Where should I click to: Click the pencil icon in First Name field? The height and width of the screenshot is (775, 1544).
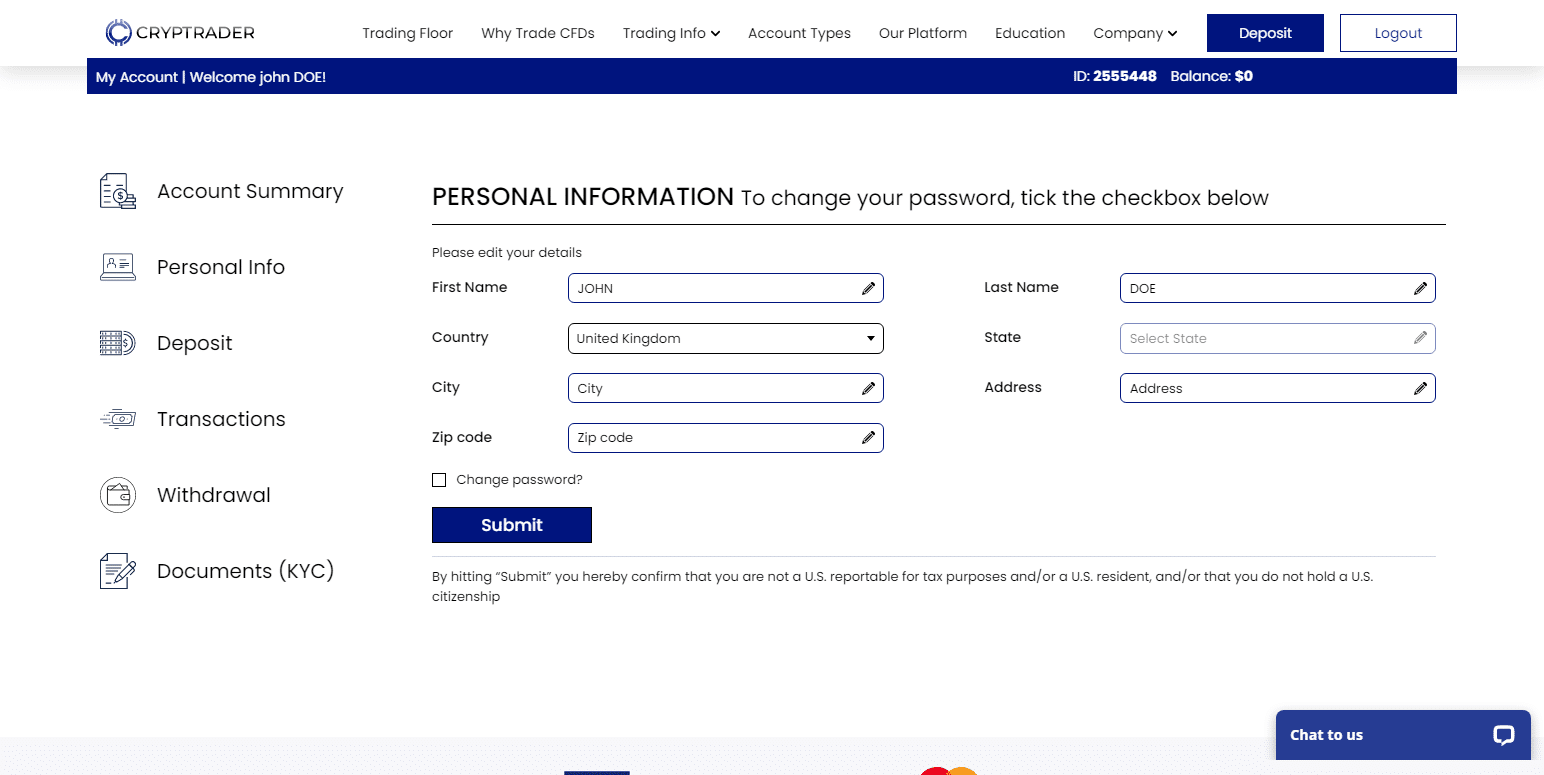pyautogui.click(x=868, y=288)
